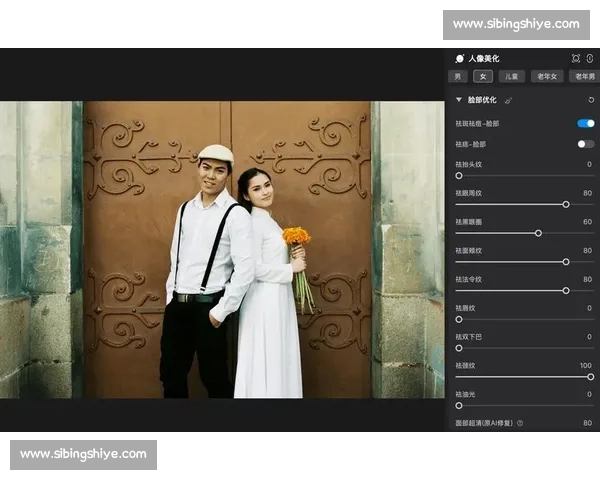Viewport: 600px width, 480px height.
Task: Click the brush icon beside 脸部优化
Action: coord(508,100)
